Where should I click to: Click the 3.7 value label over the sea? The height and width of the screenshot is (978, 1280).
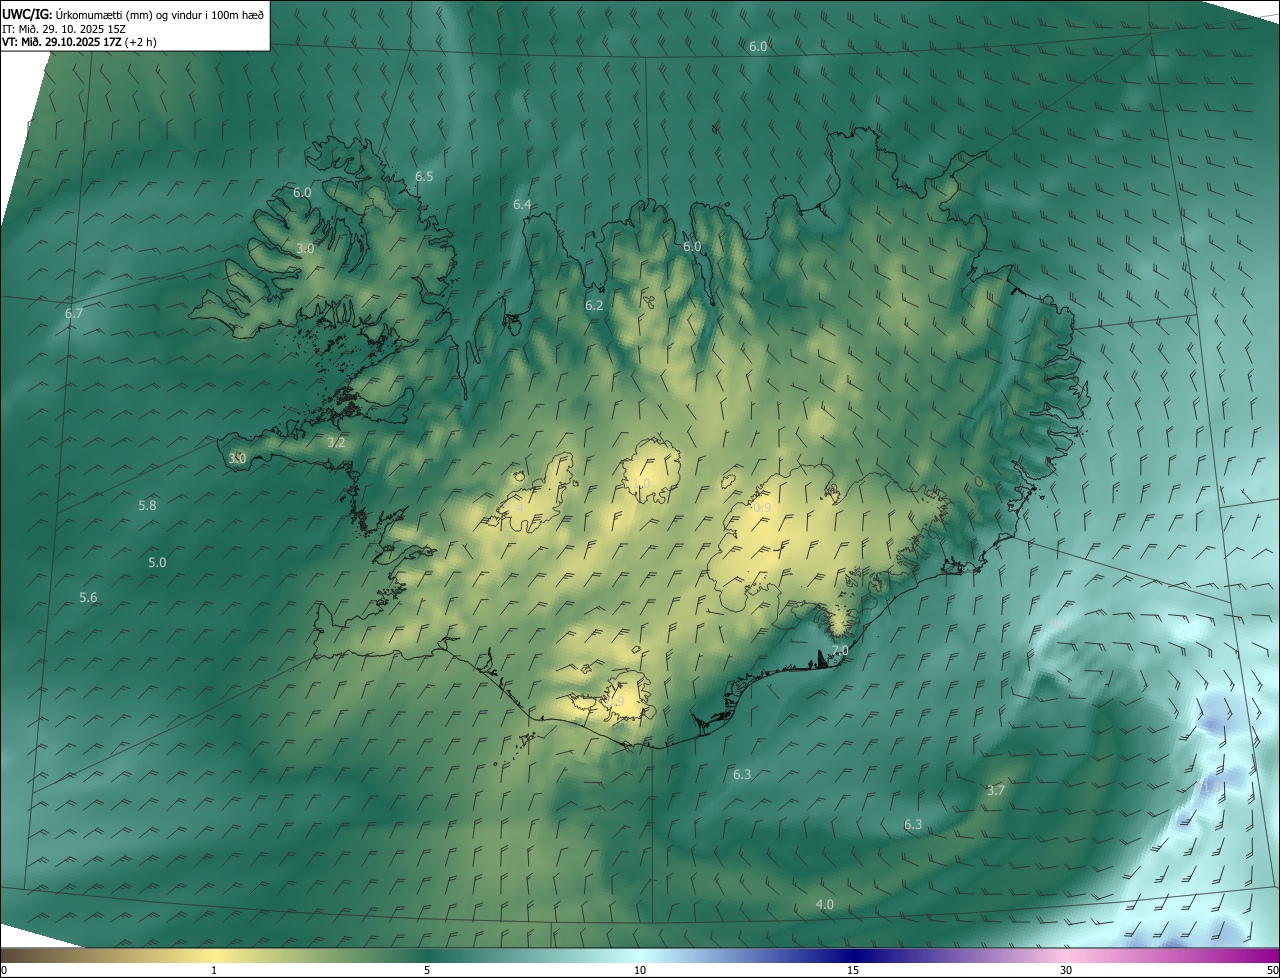click(x=995, y=790)
